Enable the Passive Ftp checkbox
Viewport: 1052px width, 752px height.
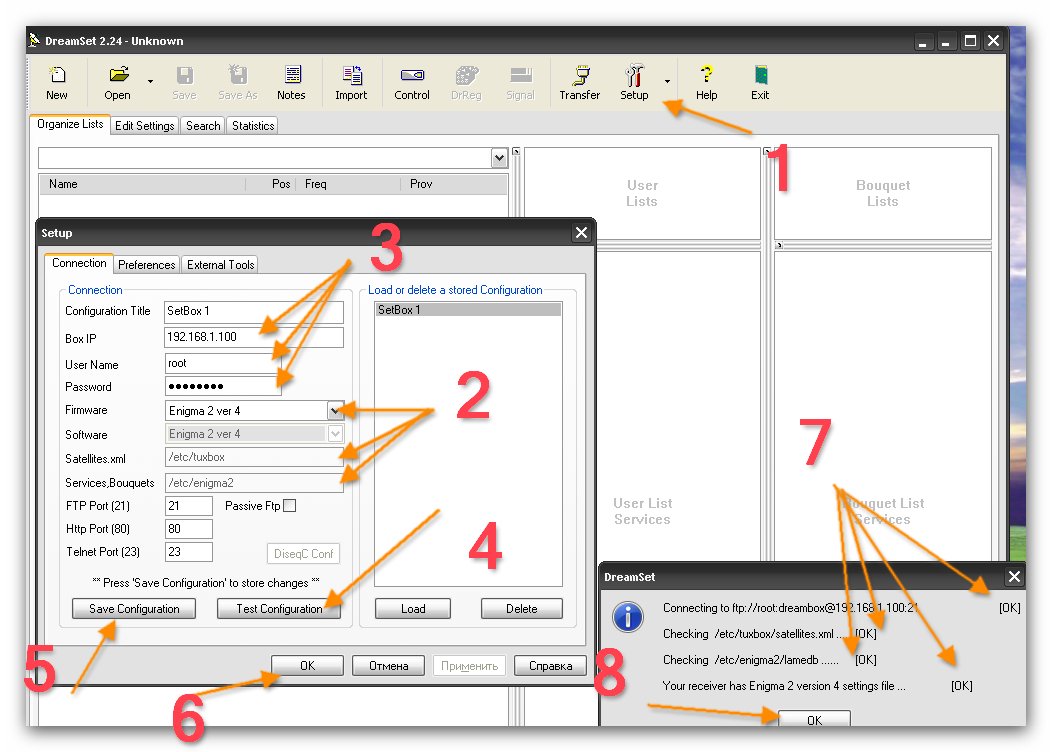click(290, 506)
